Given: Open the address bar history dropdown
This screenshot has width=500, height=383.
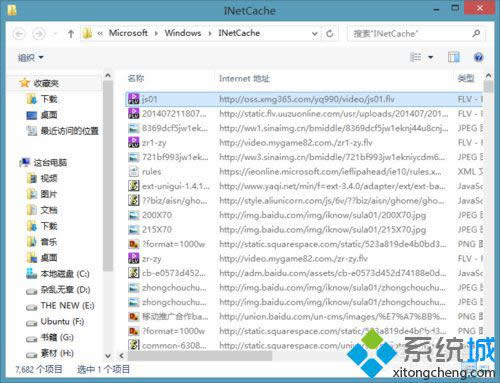Looking at the screenshot, I should [314, 34].
